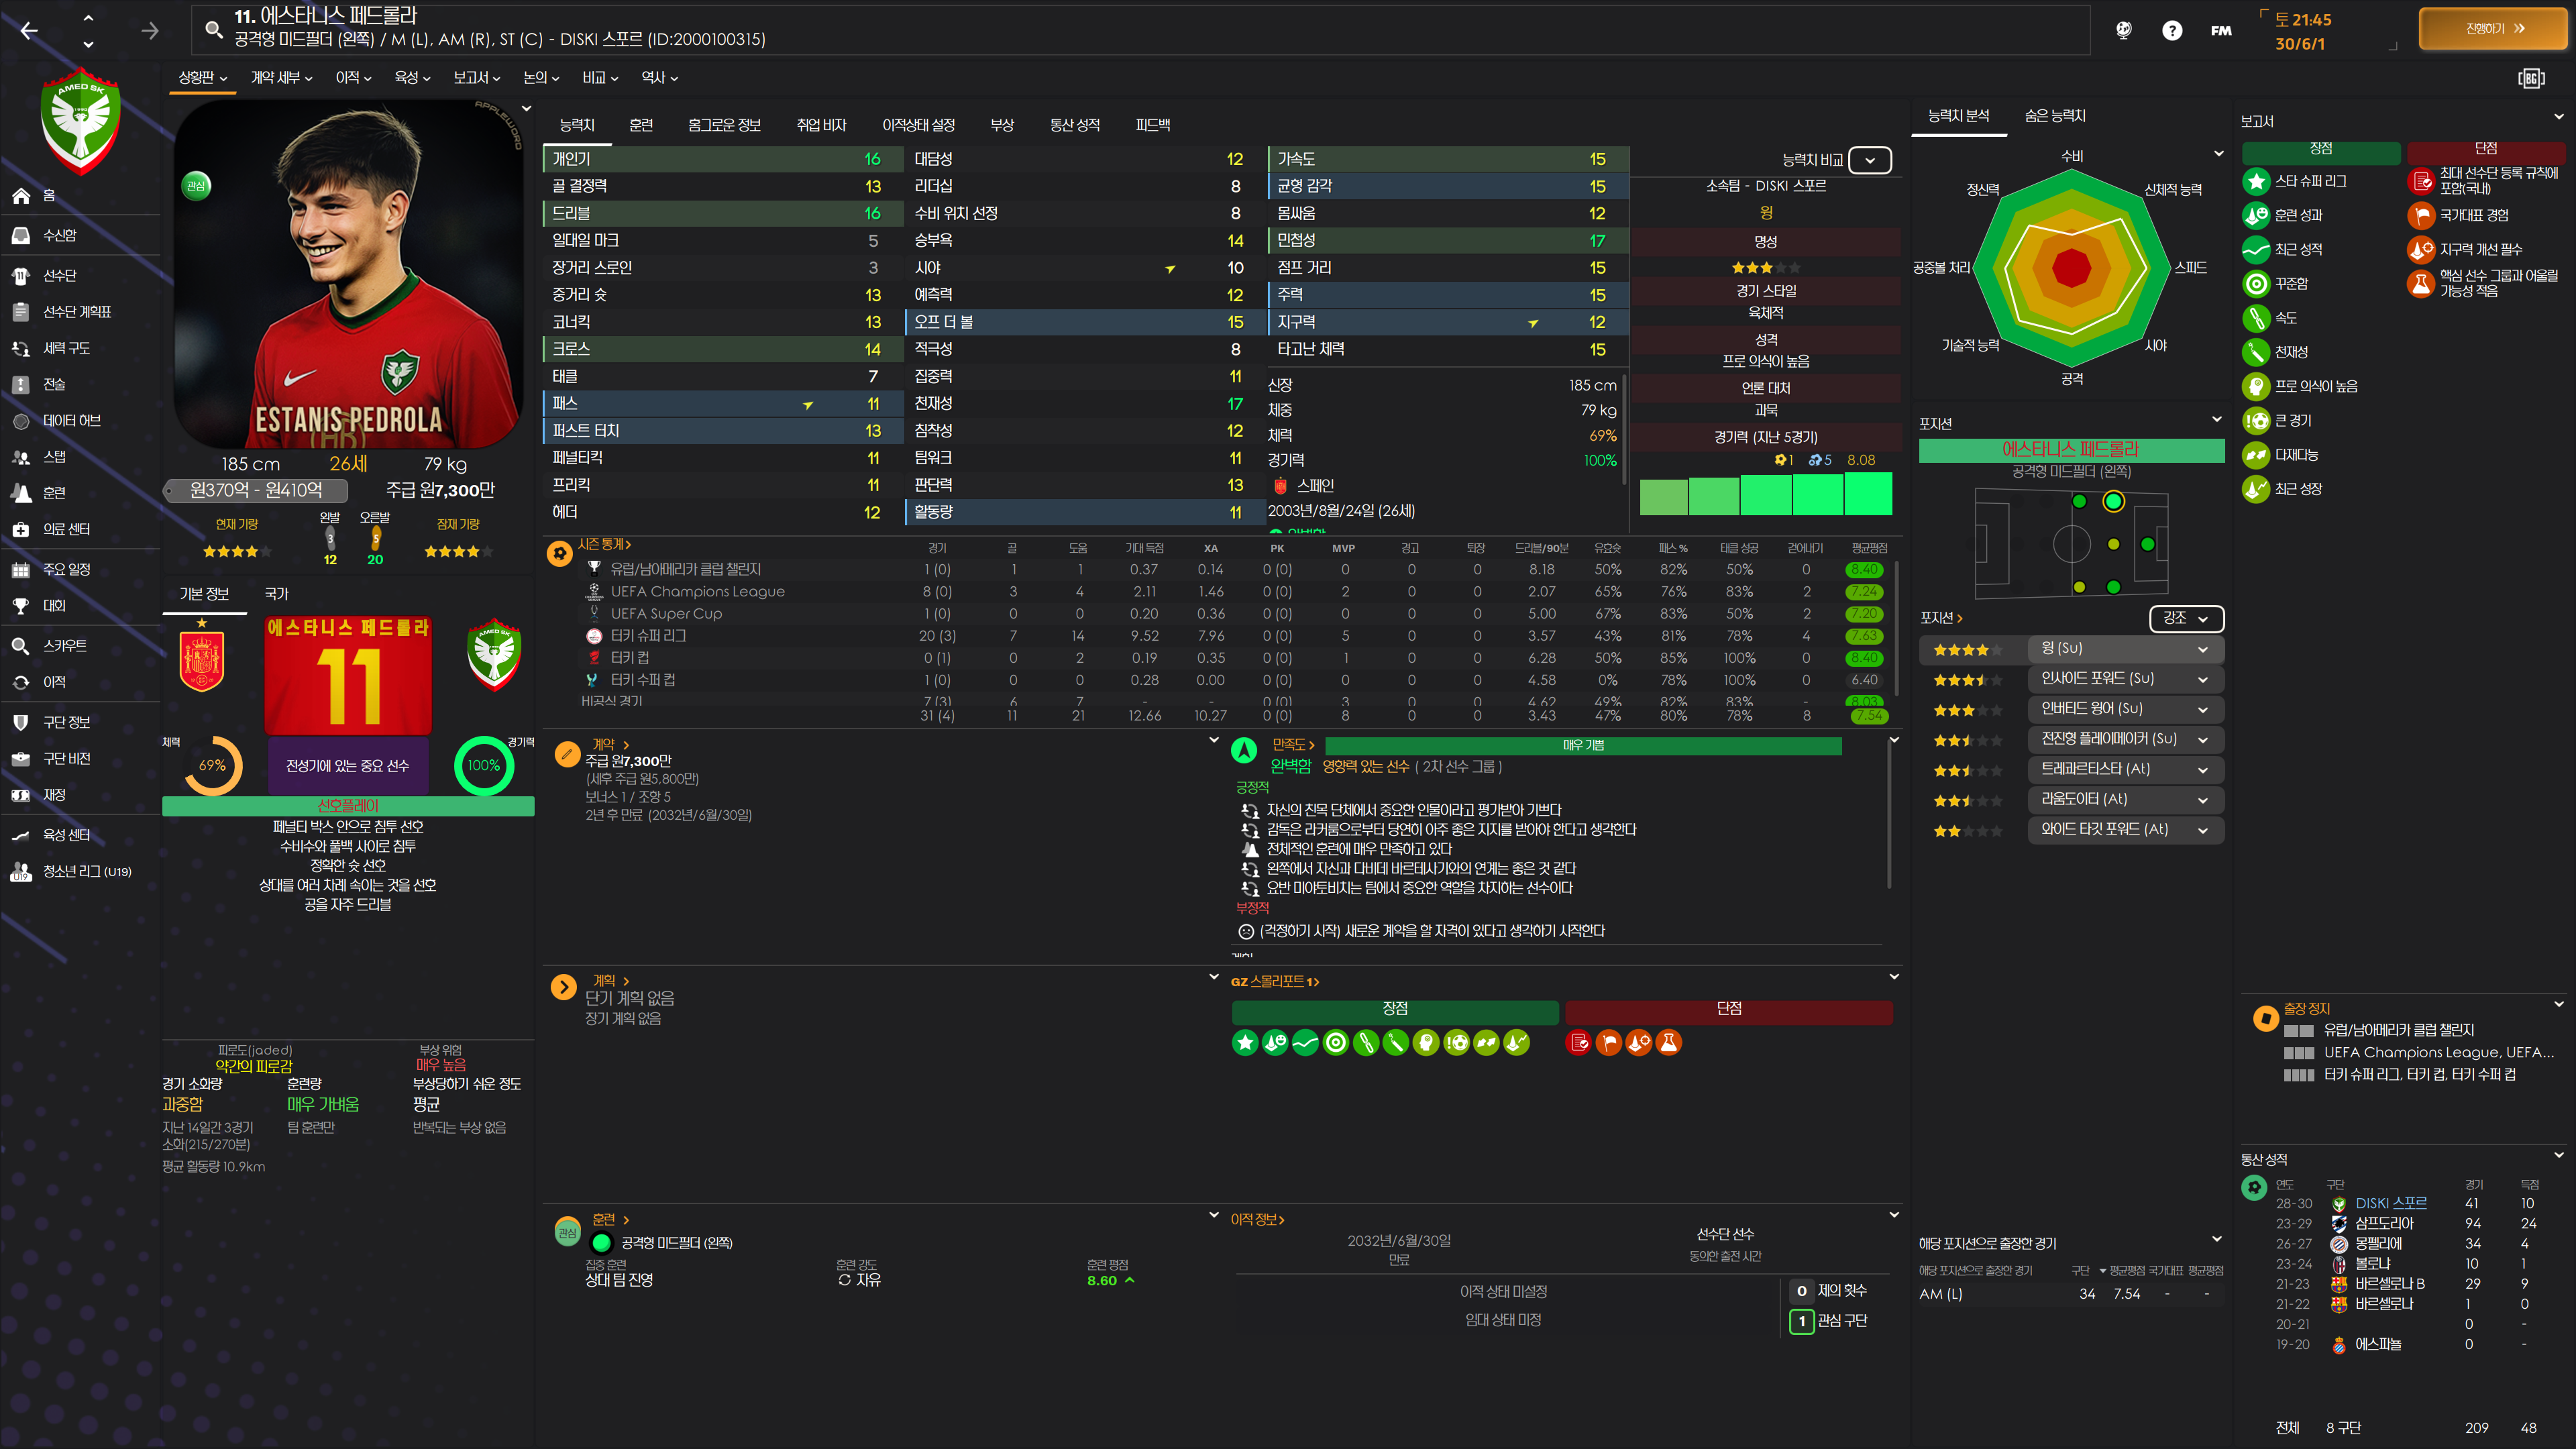Screen dimensions: 2576x1449
Task: Click the match fitness form bar chart
Action: pyautogui.click(x=1765, y=495)
